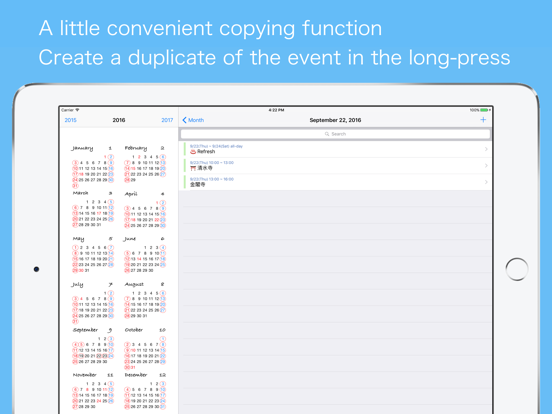Select the April mini calendar
The height and width of the screenshot is (414, 552).
[145, 210]
